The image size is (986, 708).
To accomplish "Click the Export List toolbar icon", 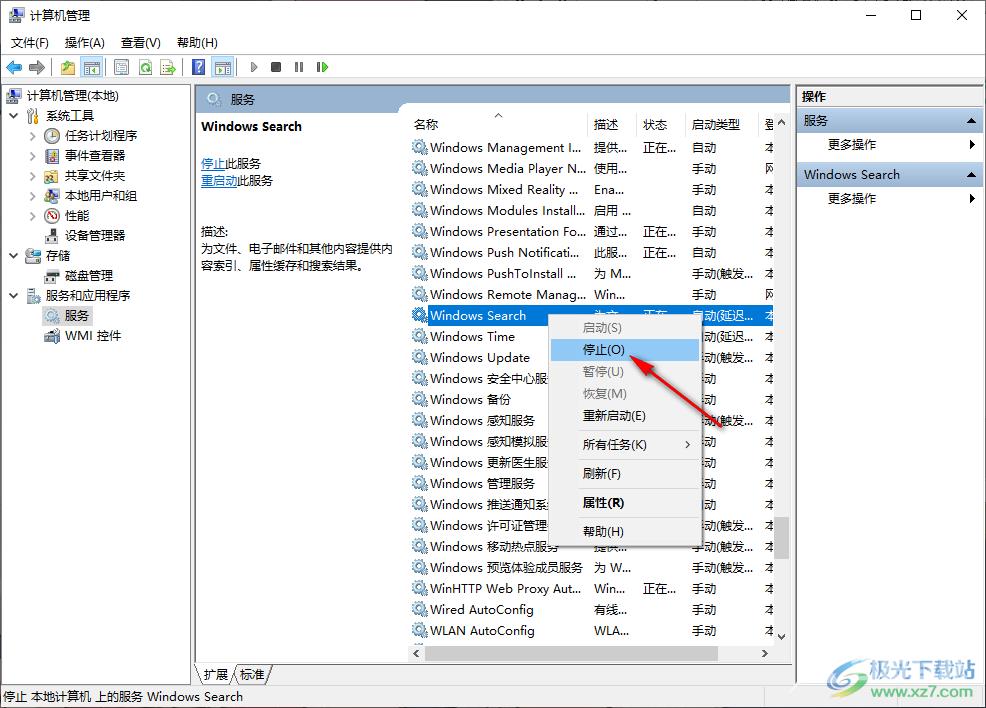I will 168,67.
